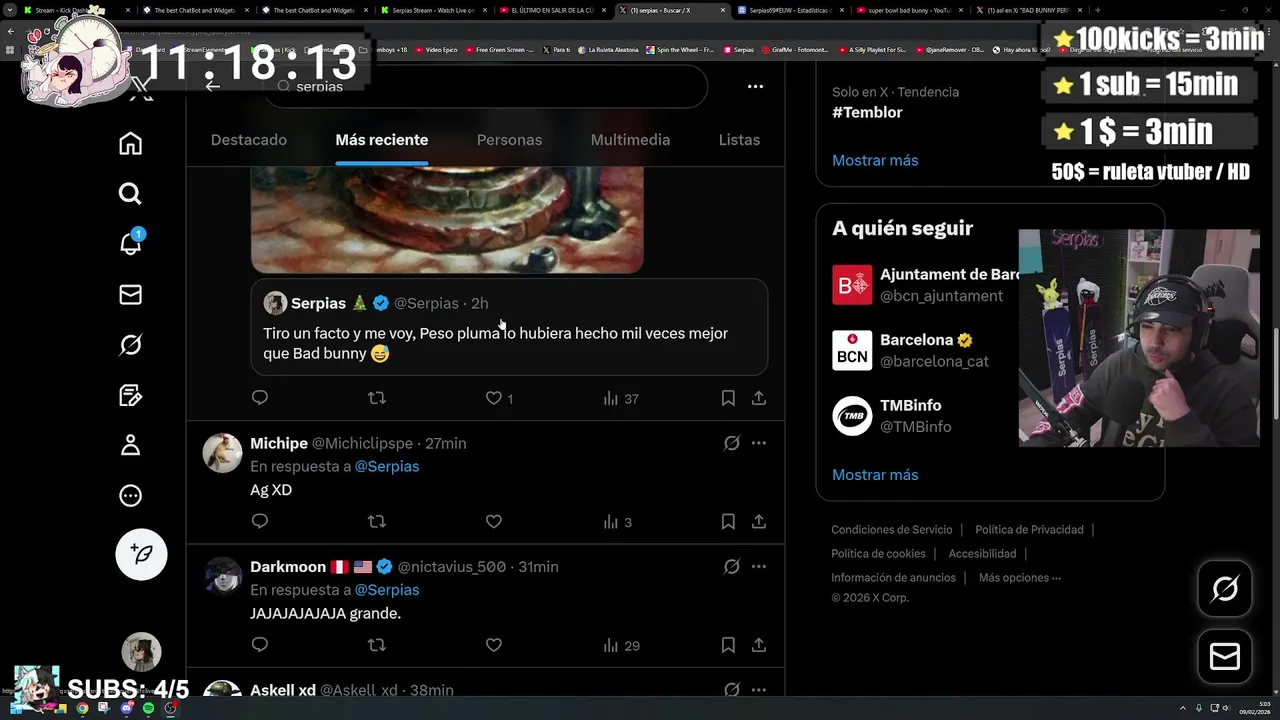Open Grok action on Darkmoon's tweet
1280x720 pixels.
tap(732, 567)
